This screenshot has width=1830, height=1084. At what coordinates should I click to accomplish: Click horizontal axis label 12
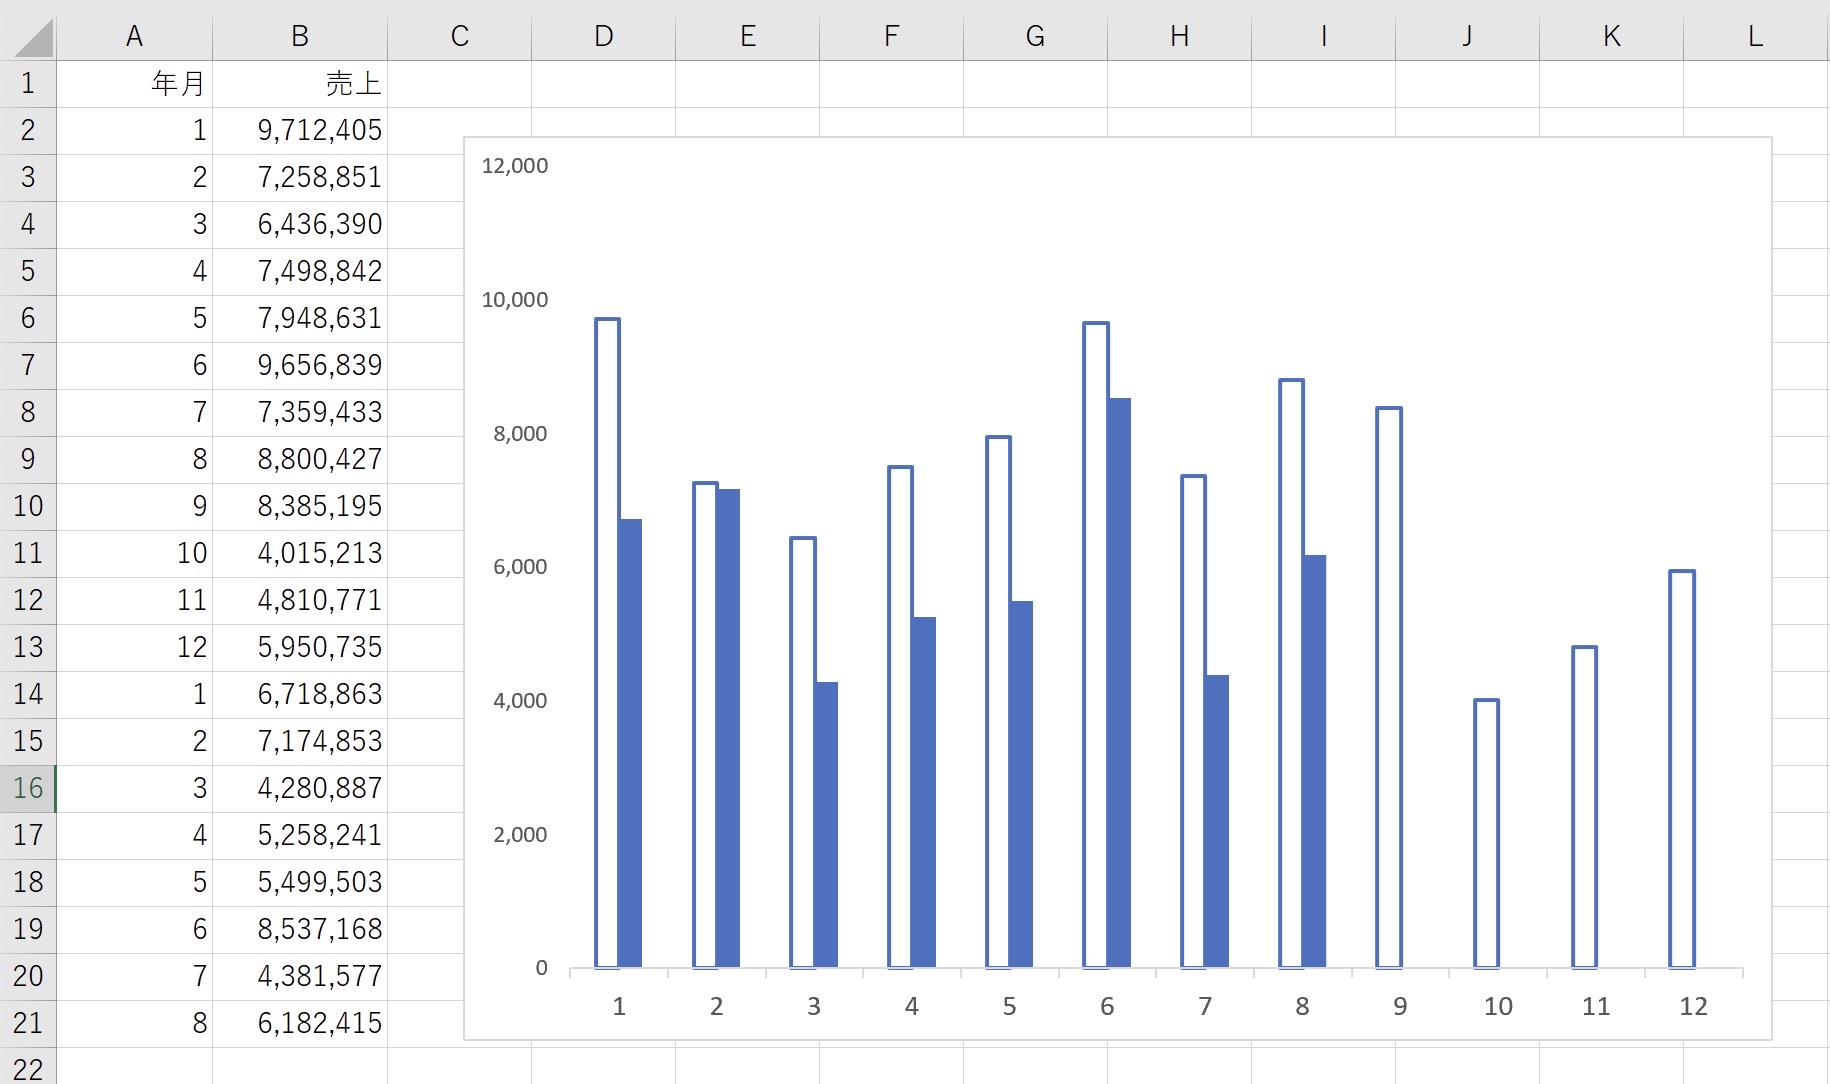[1693, 1006]
